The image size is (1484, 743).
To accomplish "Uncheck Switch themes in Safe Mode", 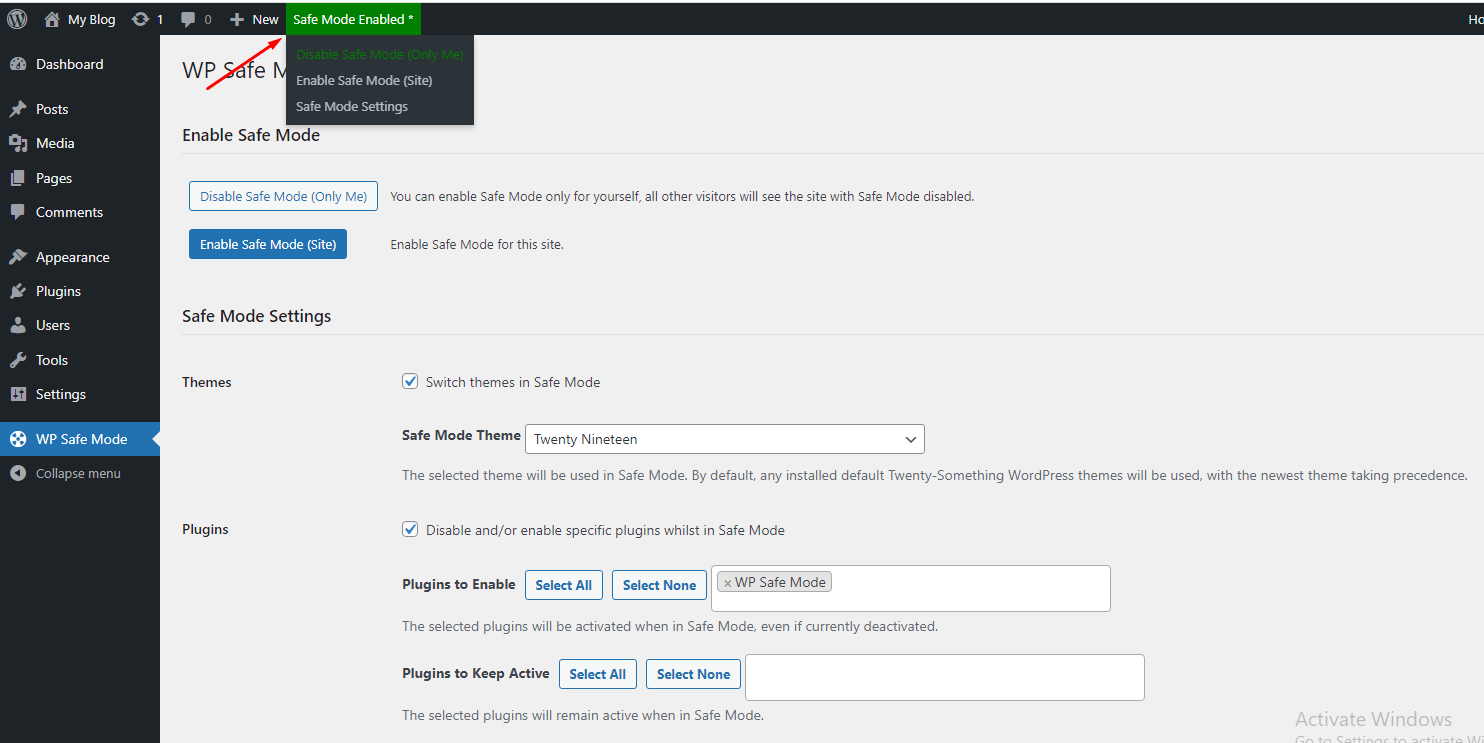I will [x=410, y=381].
